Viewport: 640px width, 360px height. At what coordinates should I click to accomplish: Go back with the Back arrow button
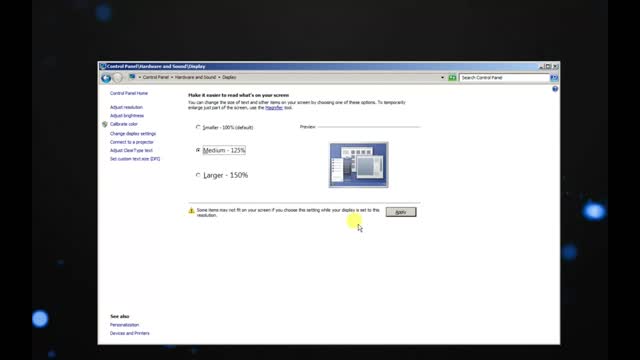click(106, 78)
